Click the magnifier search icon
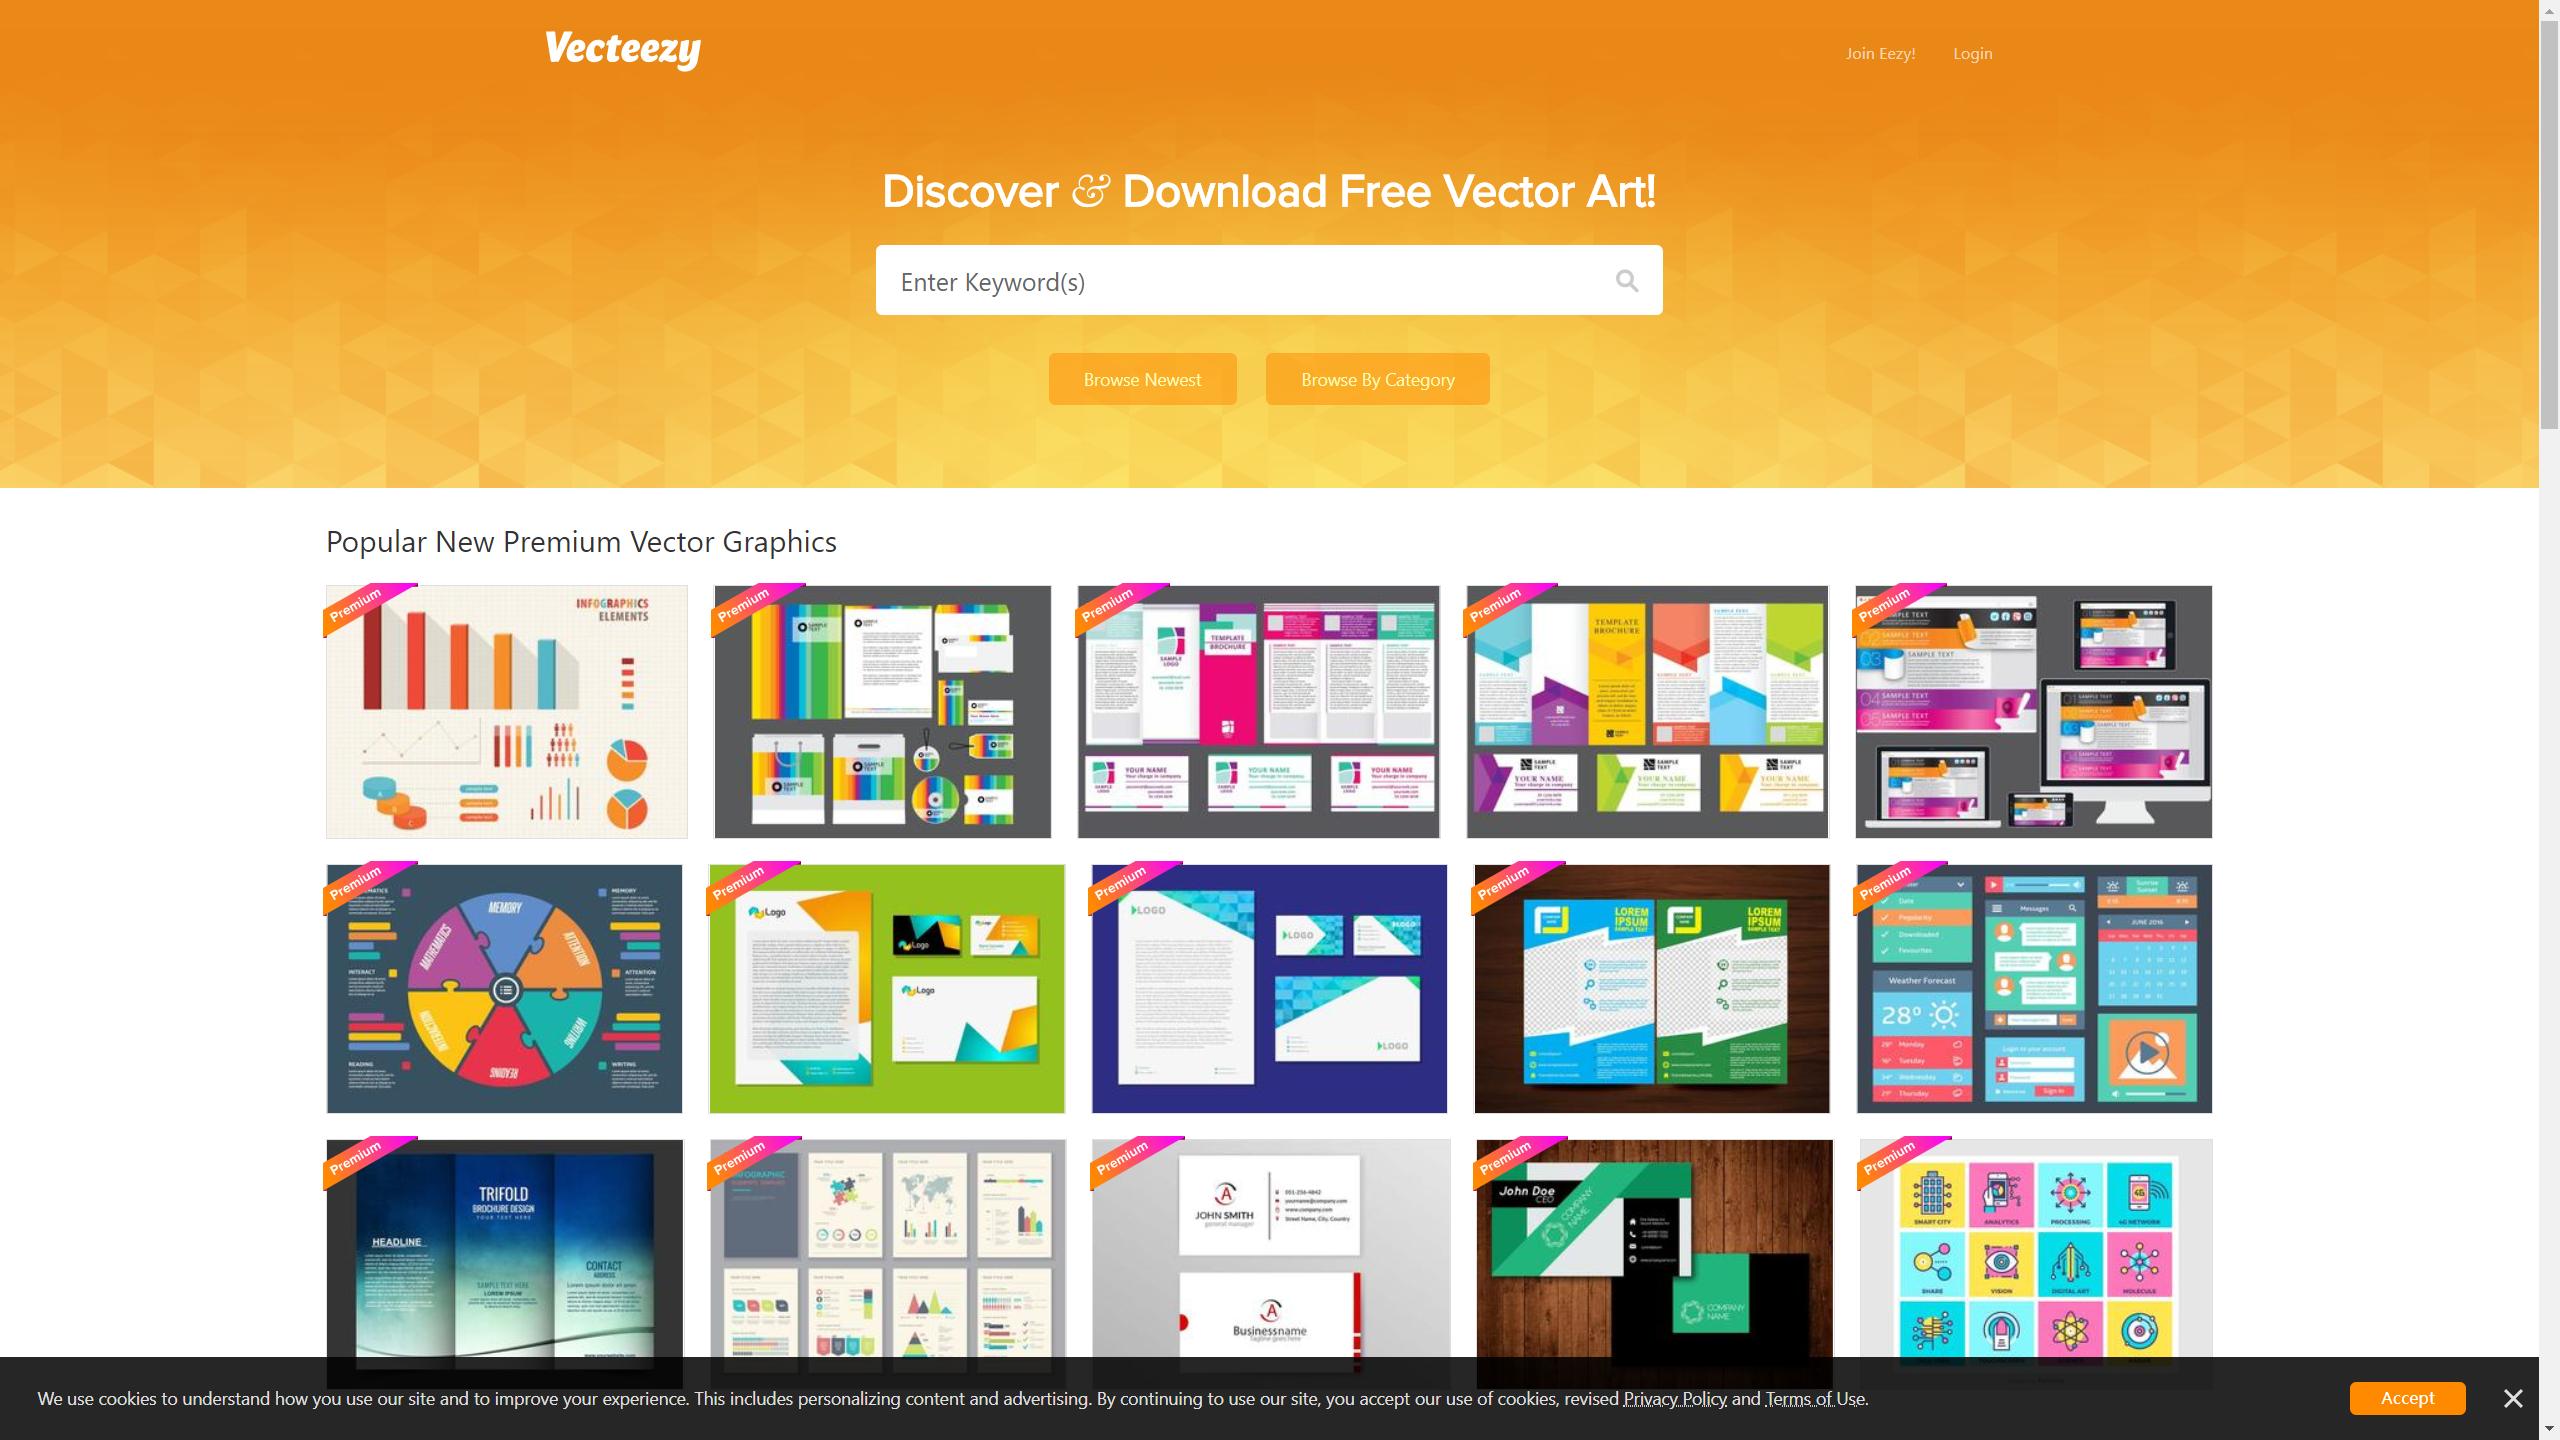 pos(1626,281)
